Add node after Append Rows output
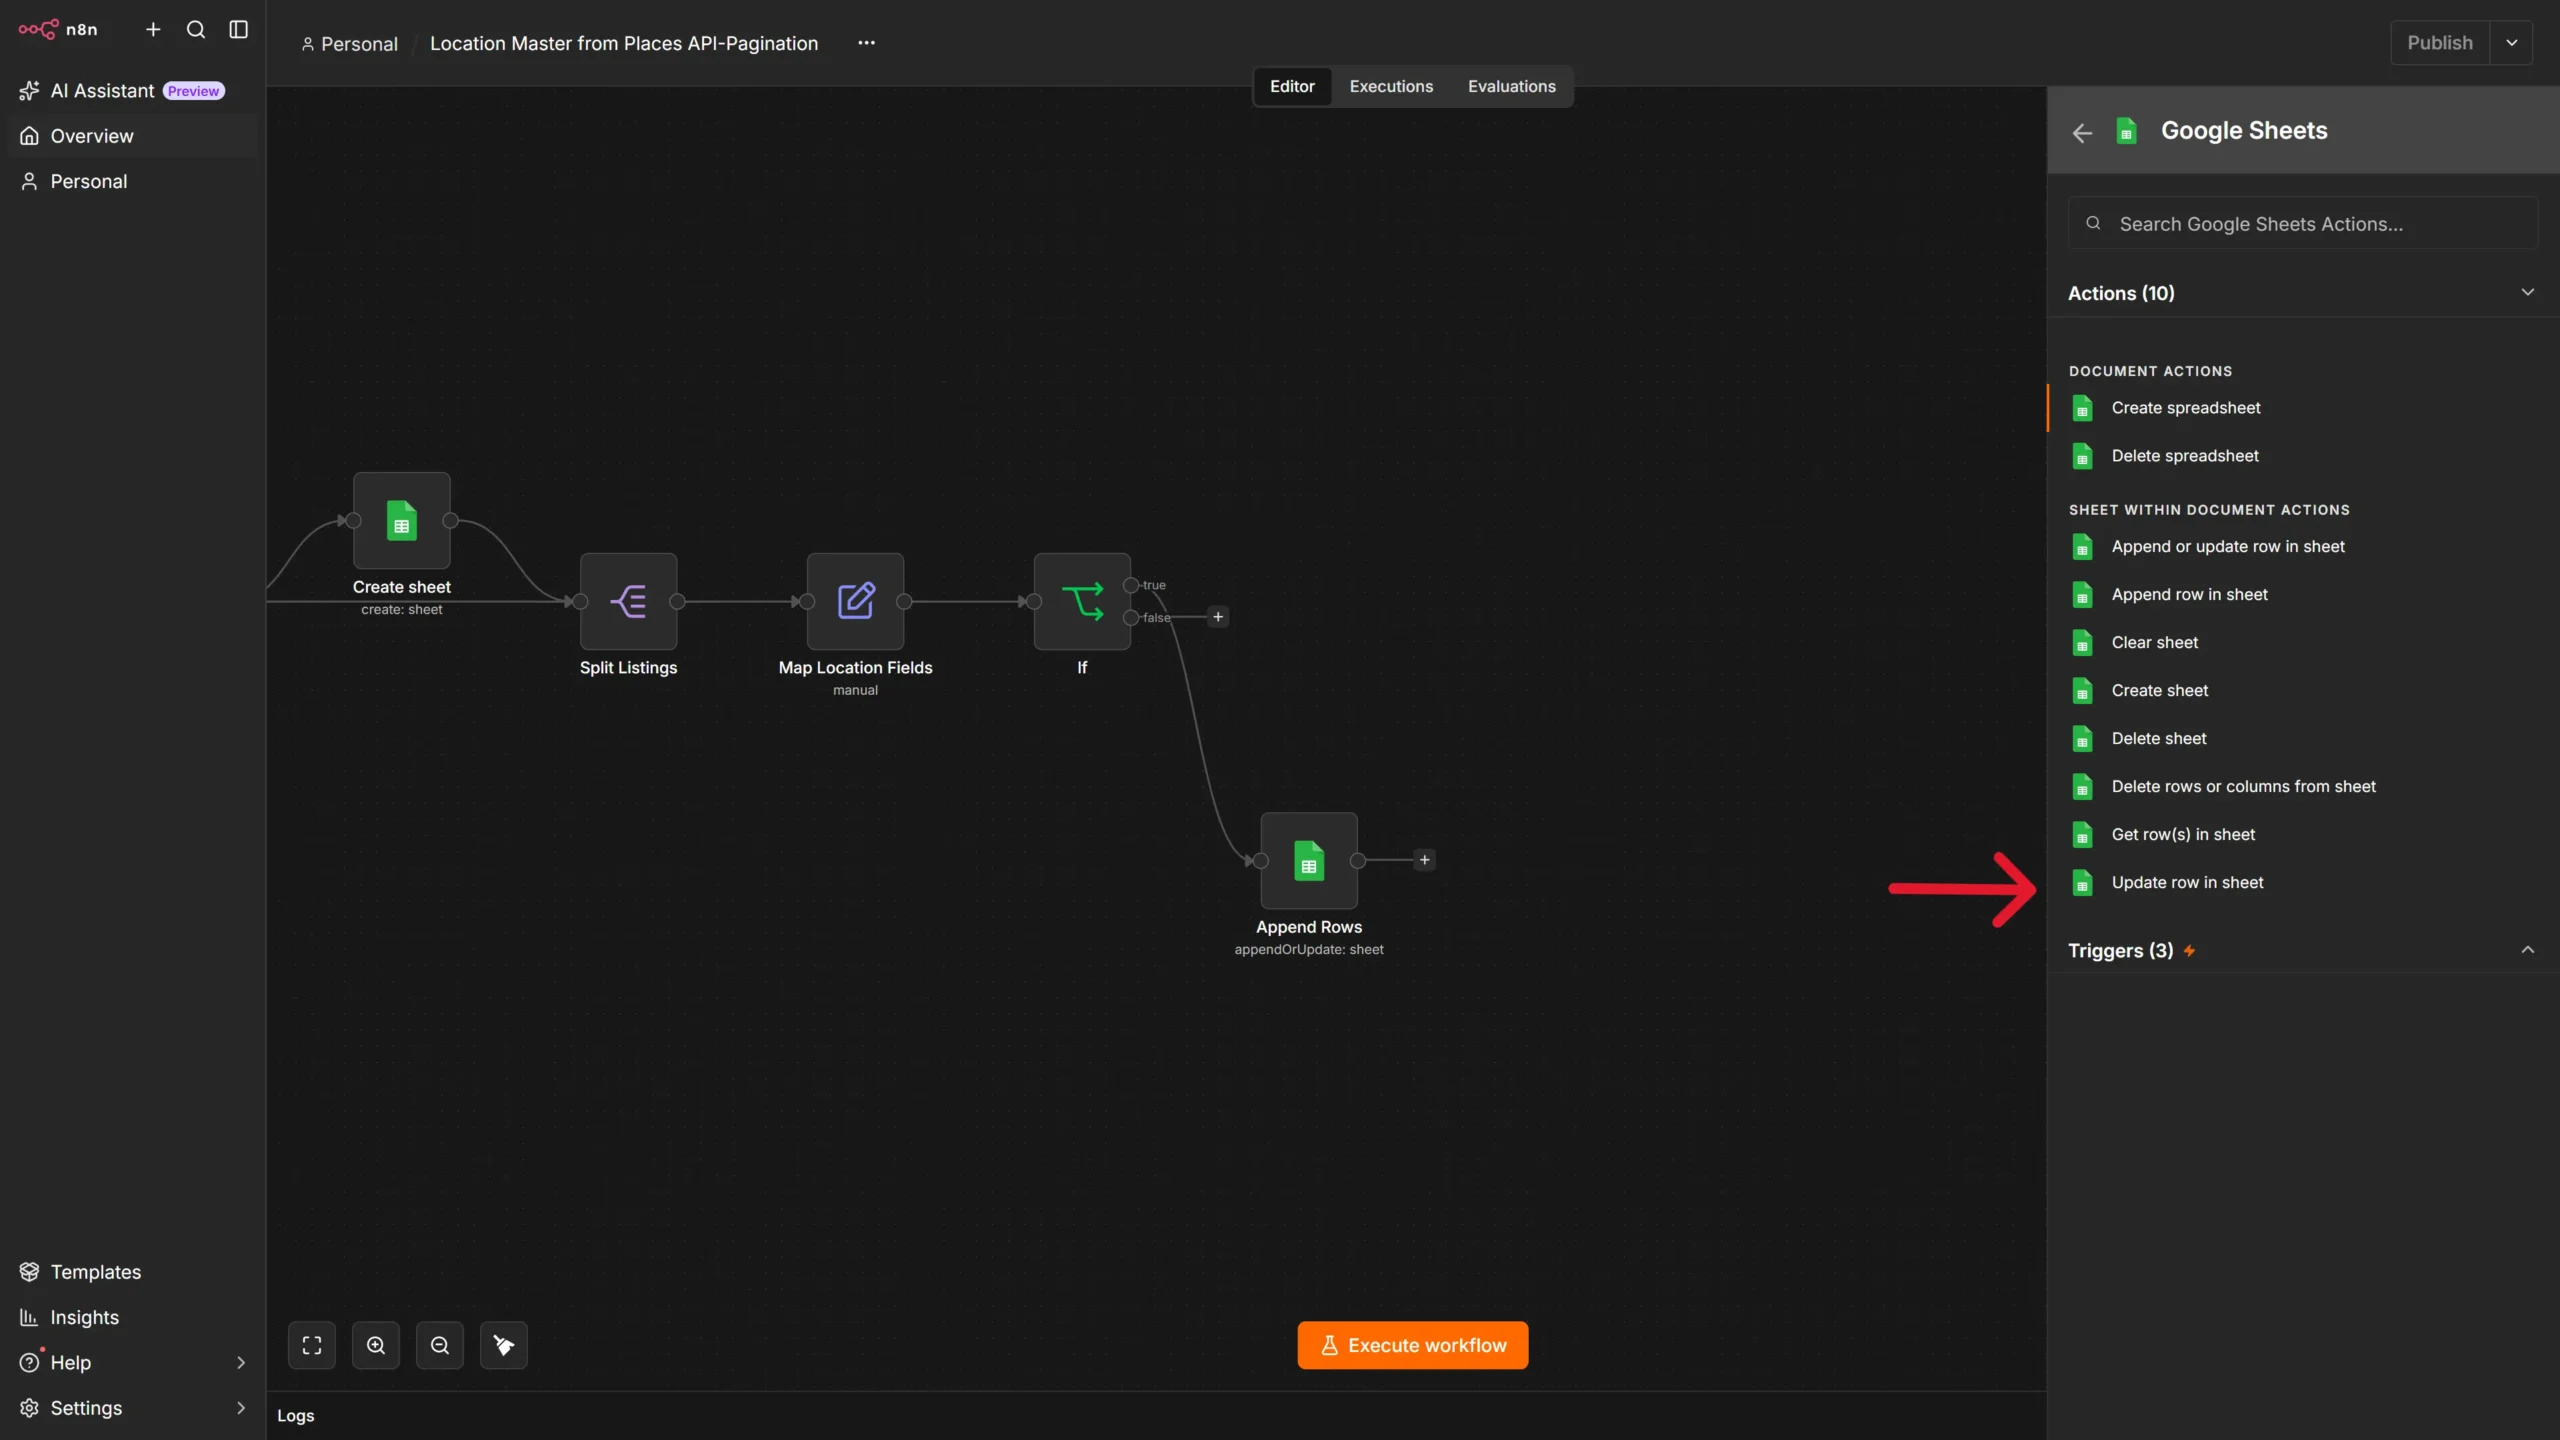 point(1424,860)
